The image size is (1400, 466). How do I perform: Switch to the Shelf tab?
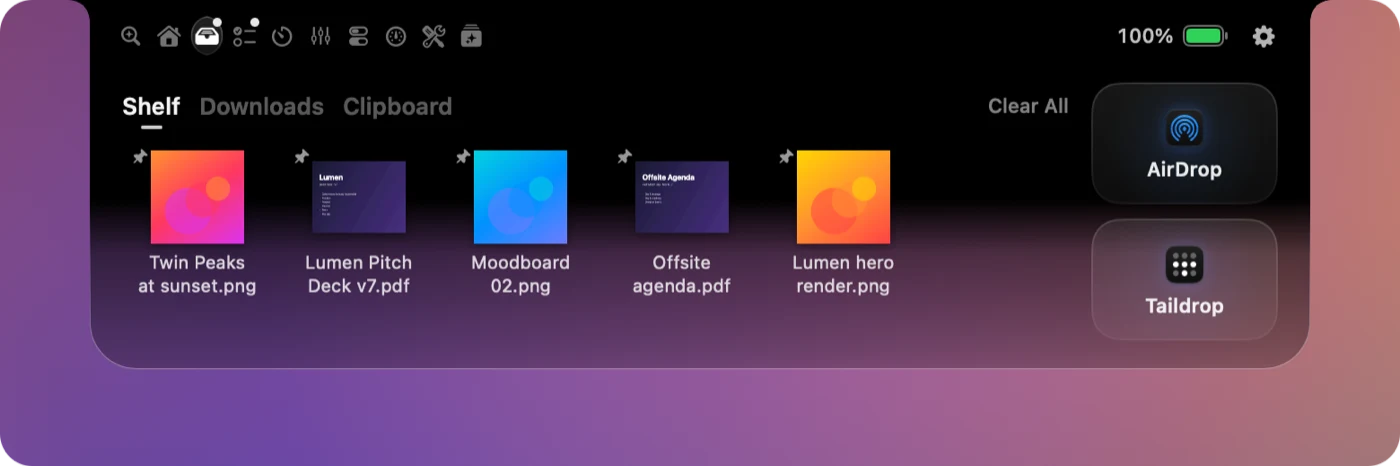click(151, 106)
